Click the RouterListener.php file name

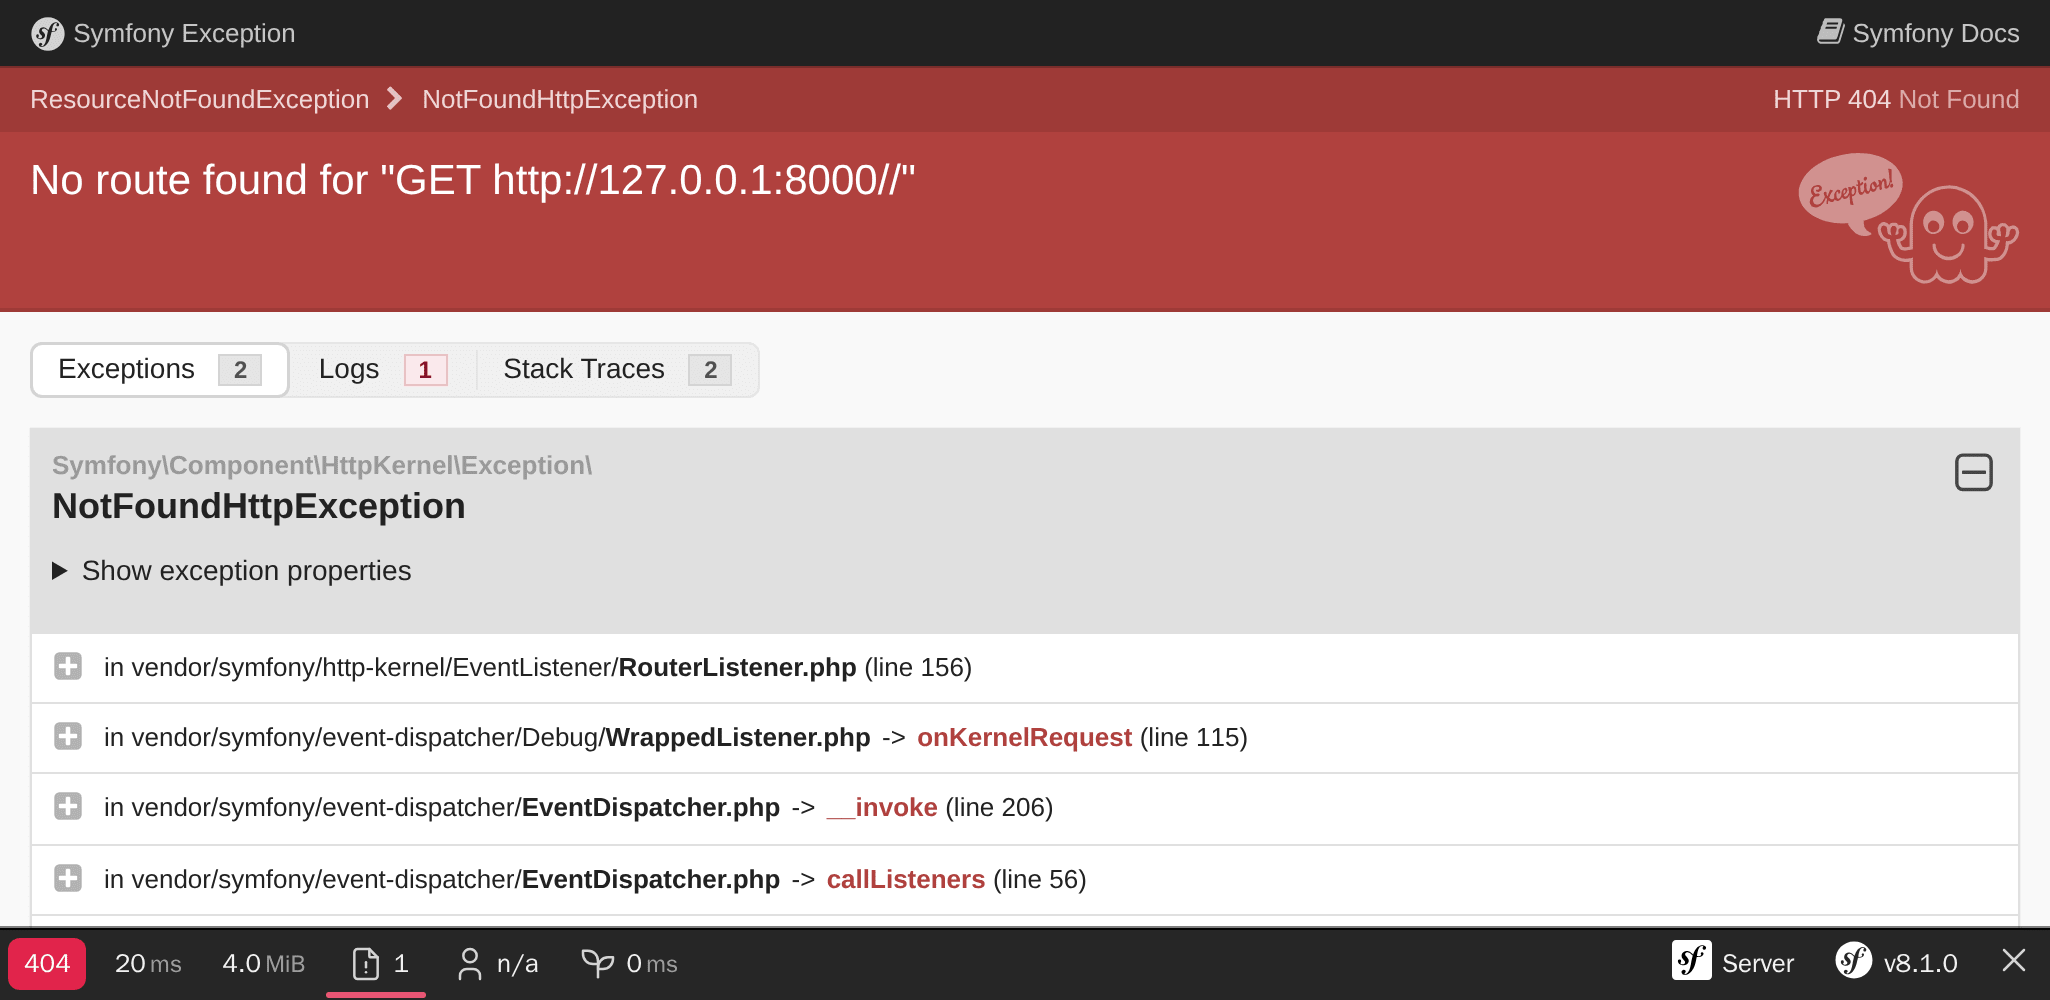click(737, 667)
